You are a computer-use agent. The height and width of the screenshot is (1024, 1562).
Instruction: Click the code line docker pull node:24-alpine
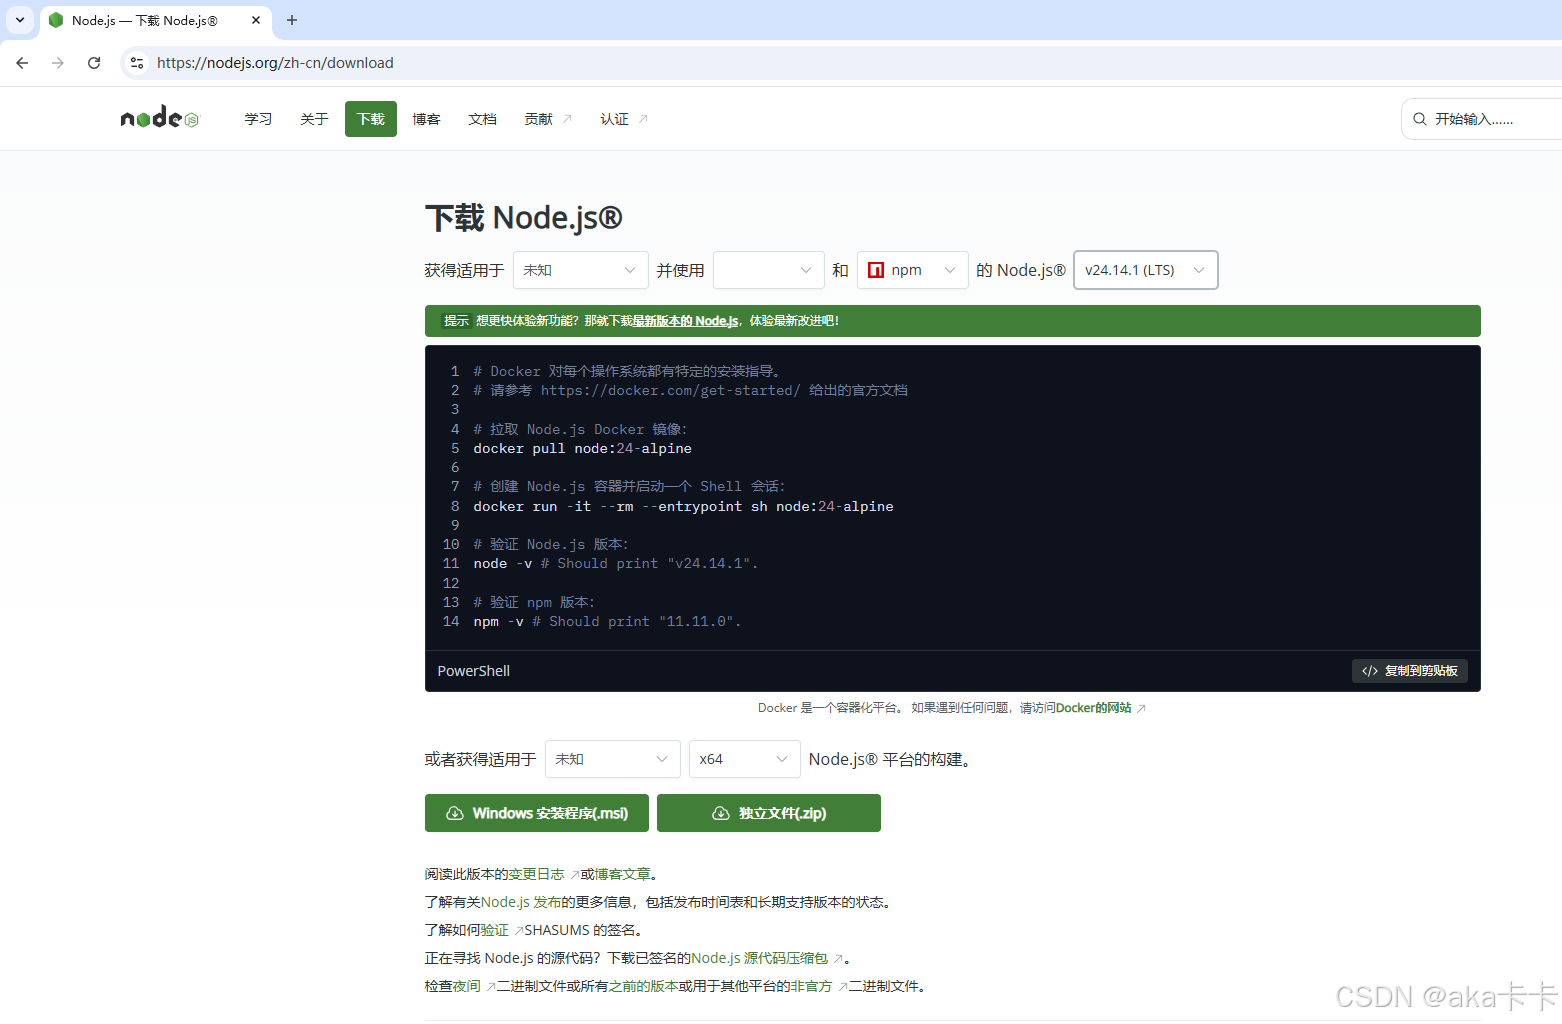(582, 448)
